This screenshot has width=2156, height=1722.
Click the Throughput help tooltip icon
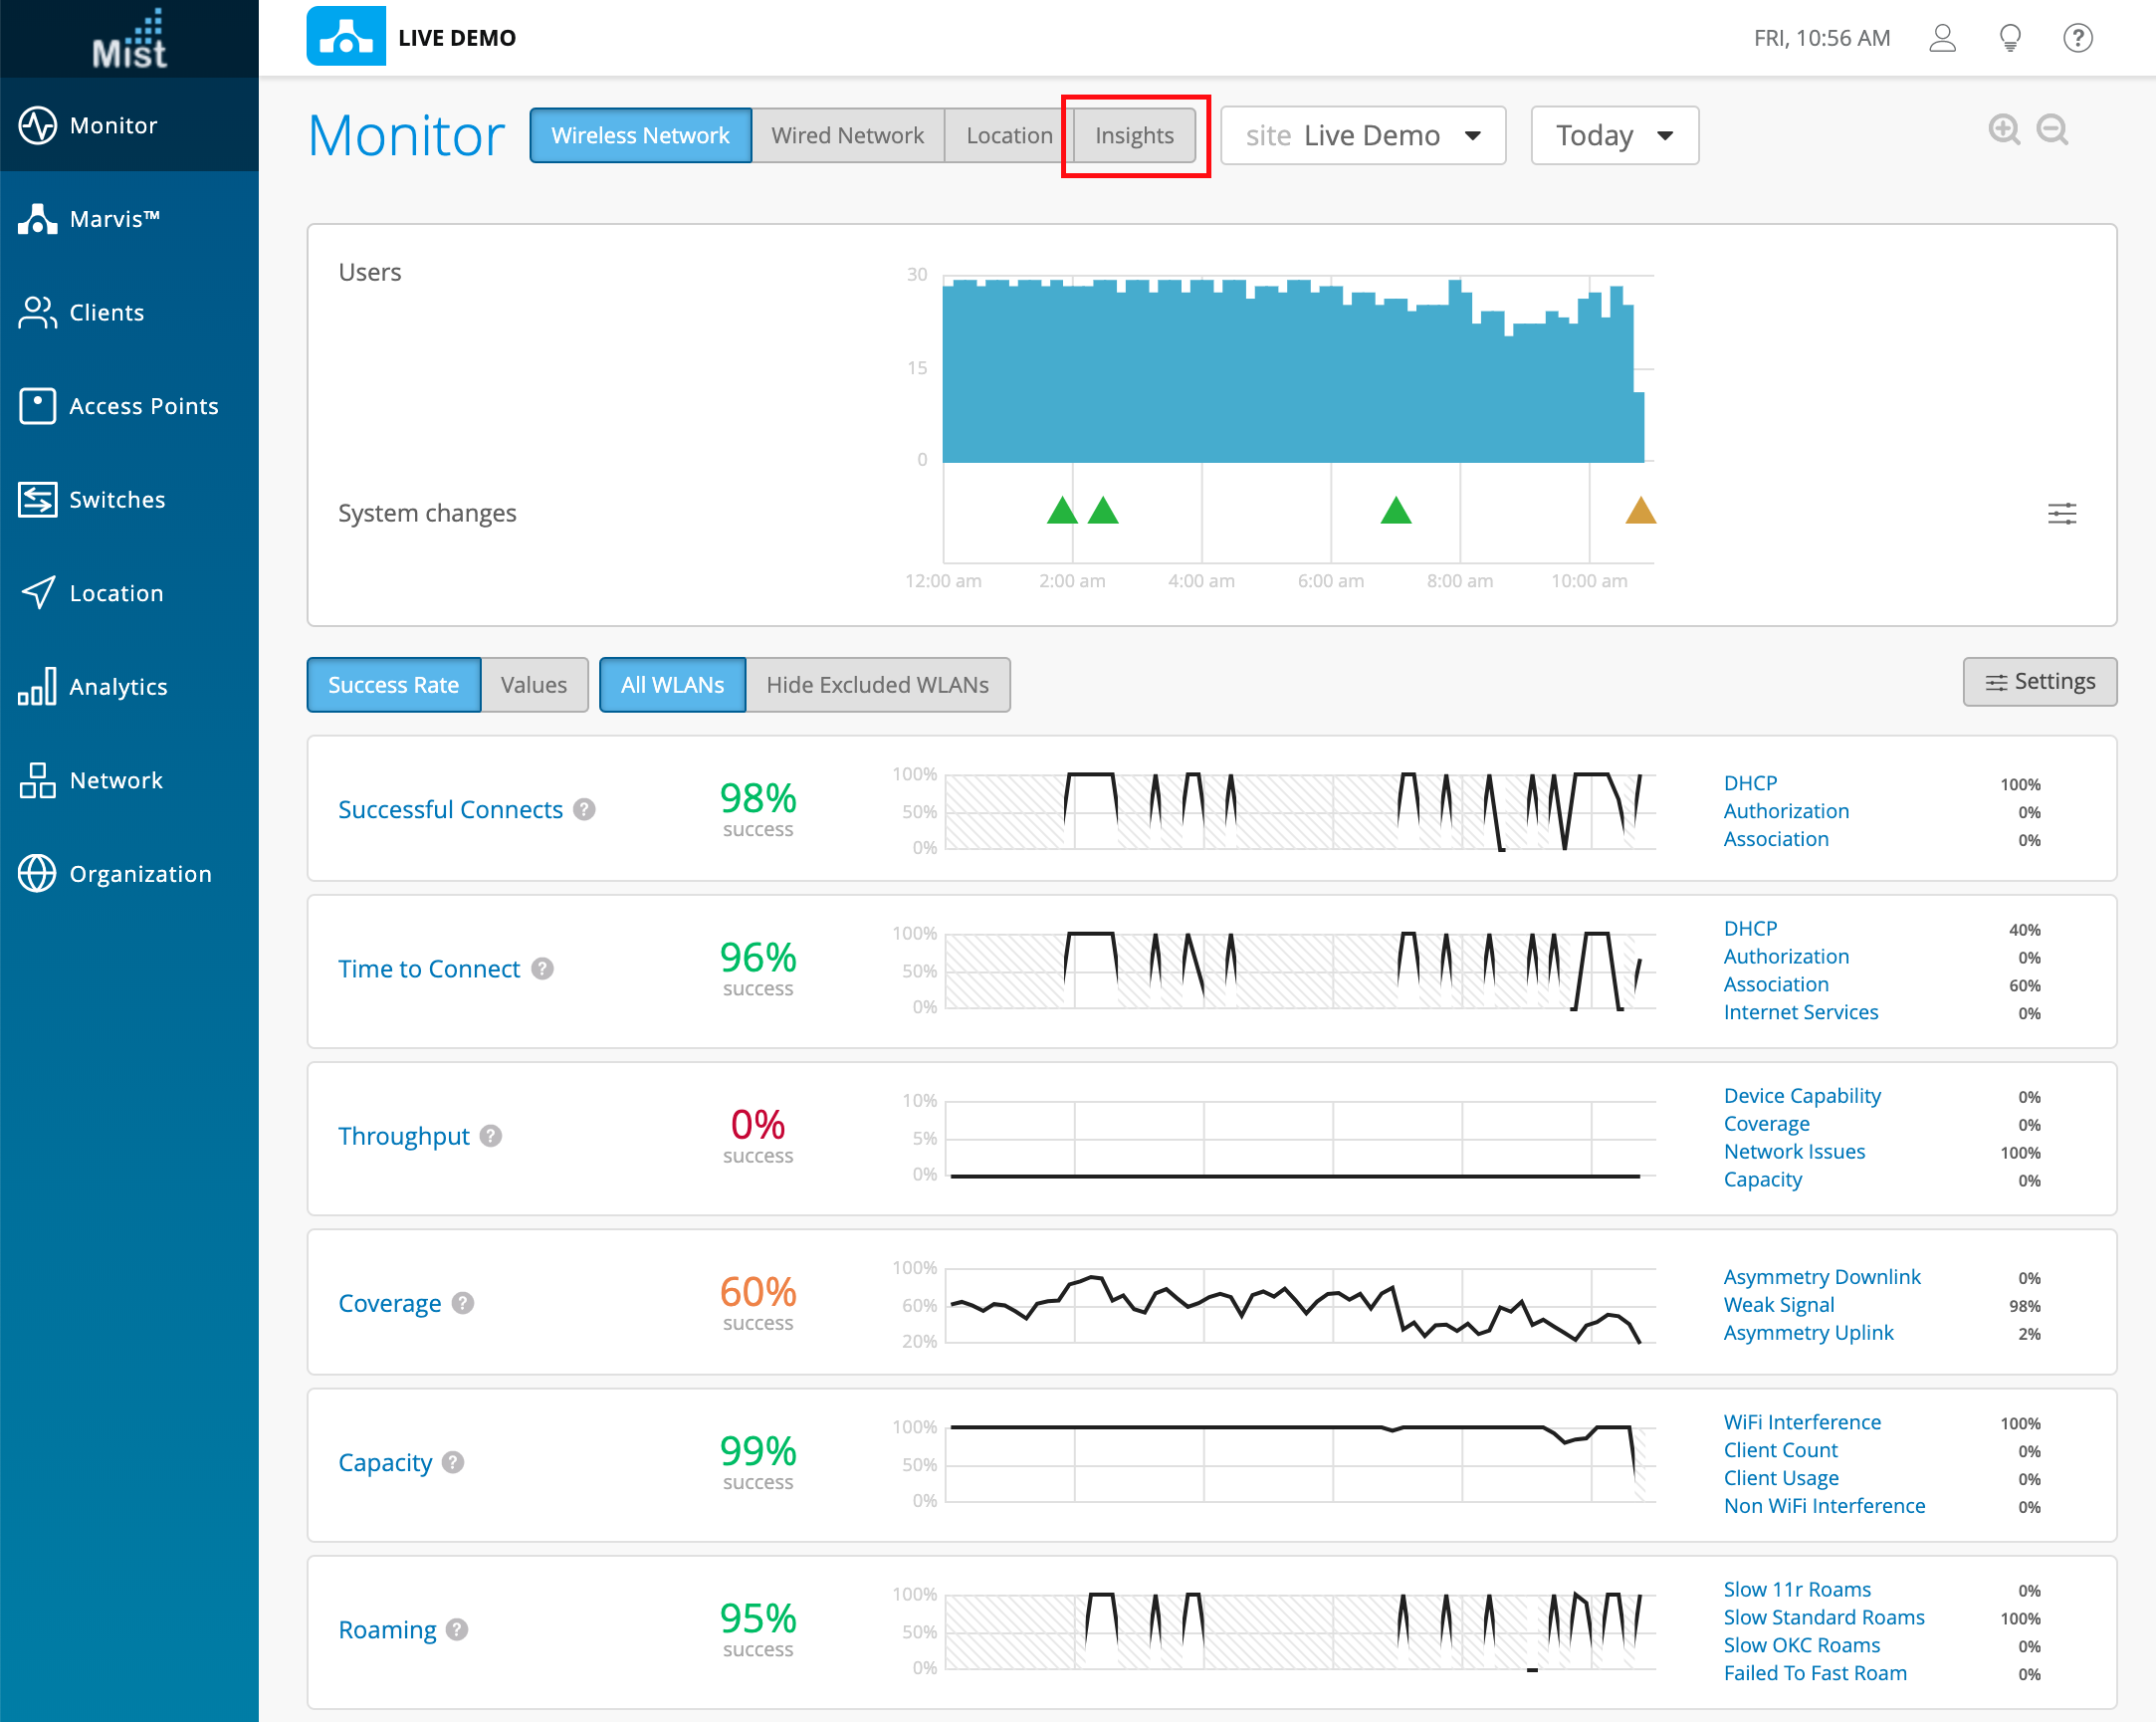point(491,1136)
